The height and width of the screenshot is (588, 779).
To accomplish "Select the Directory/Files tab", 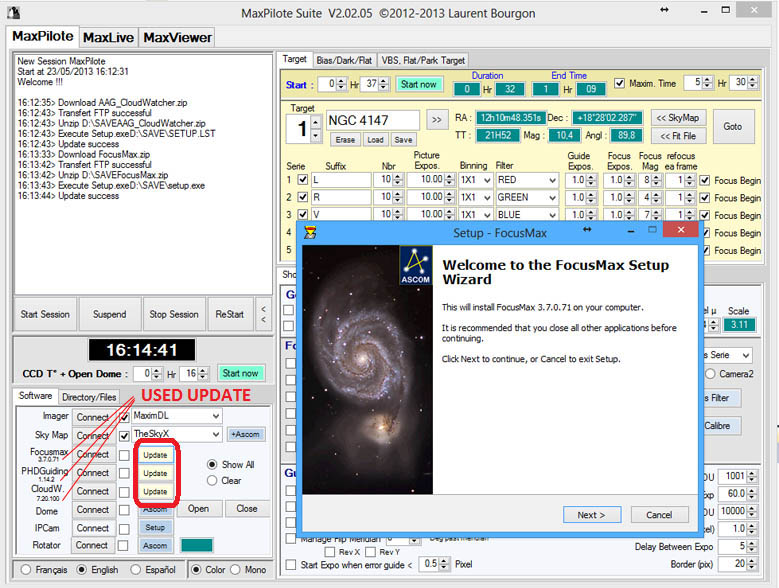I will click(x=89, y=397).
